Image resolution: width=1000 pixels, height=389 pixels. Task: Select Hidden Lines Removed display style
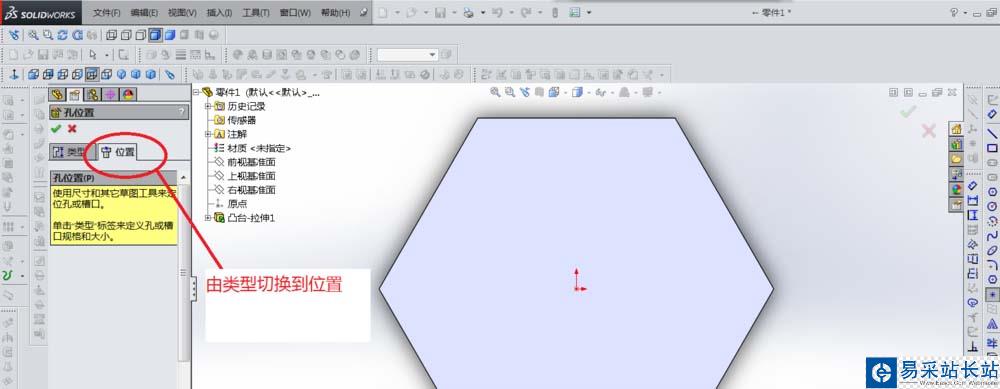140,35
